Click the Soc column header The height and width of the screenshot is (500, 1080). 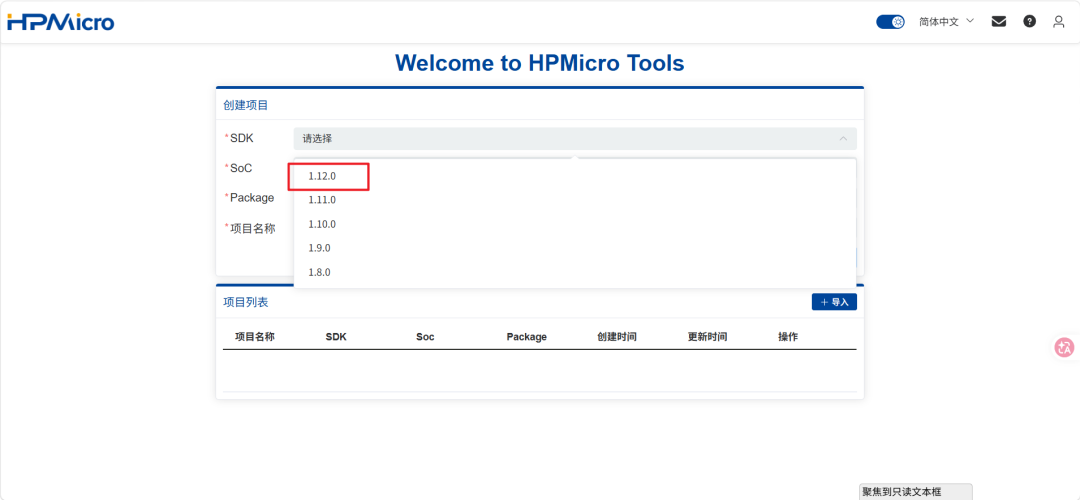[x=425, y=337]
